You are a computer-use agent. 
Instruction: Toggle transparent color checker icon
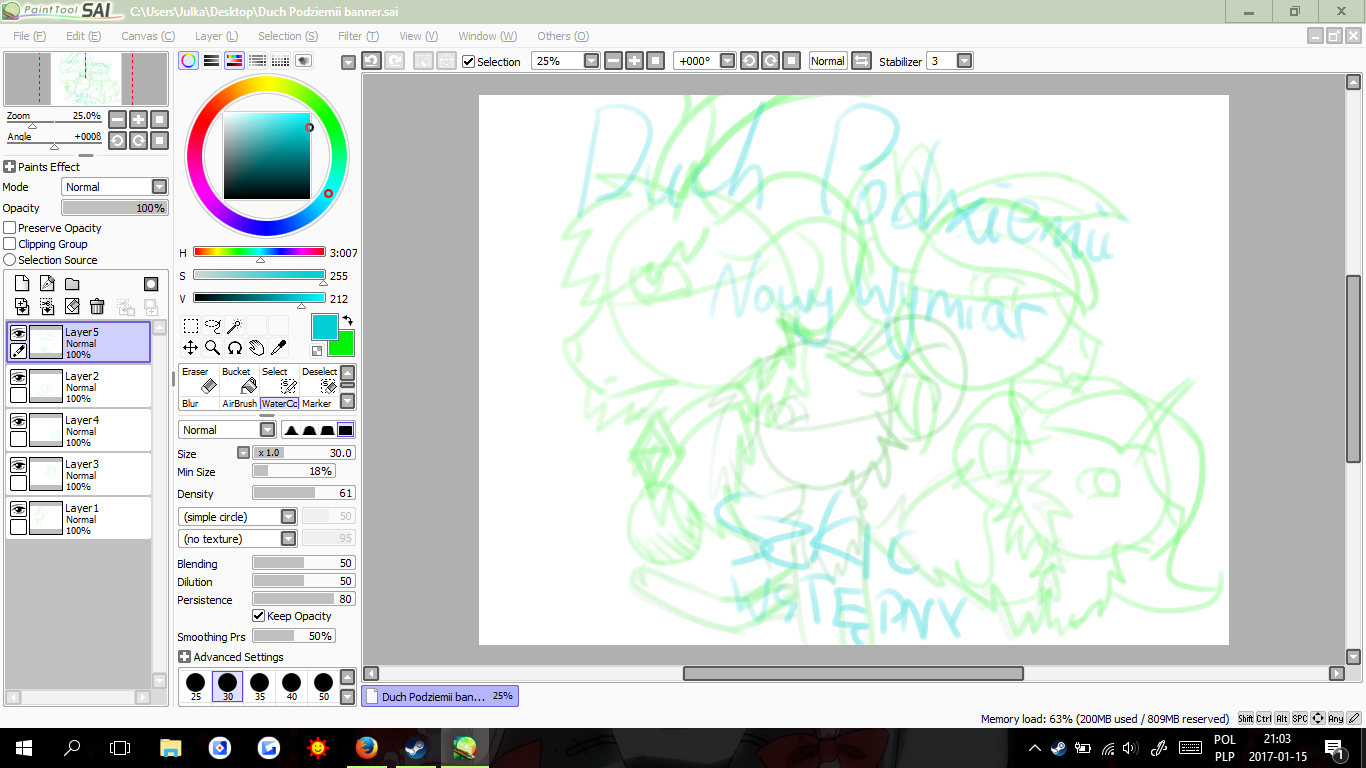point(317,351)
